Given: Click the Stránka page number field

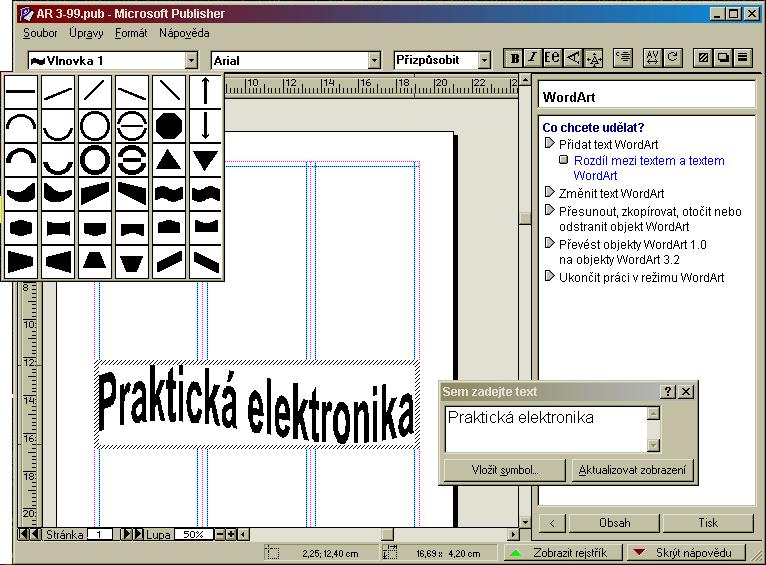Looking at the screenshot, I should pos(99,534).
